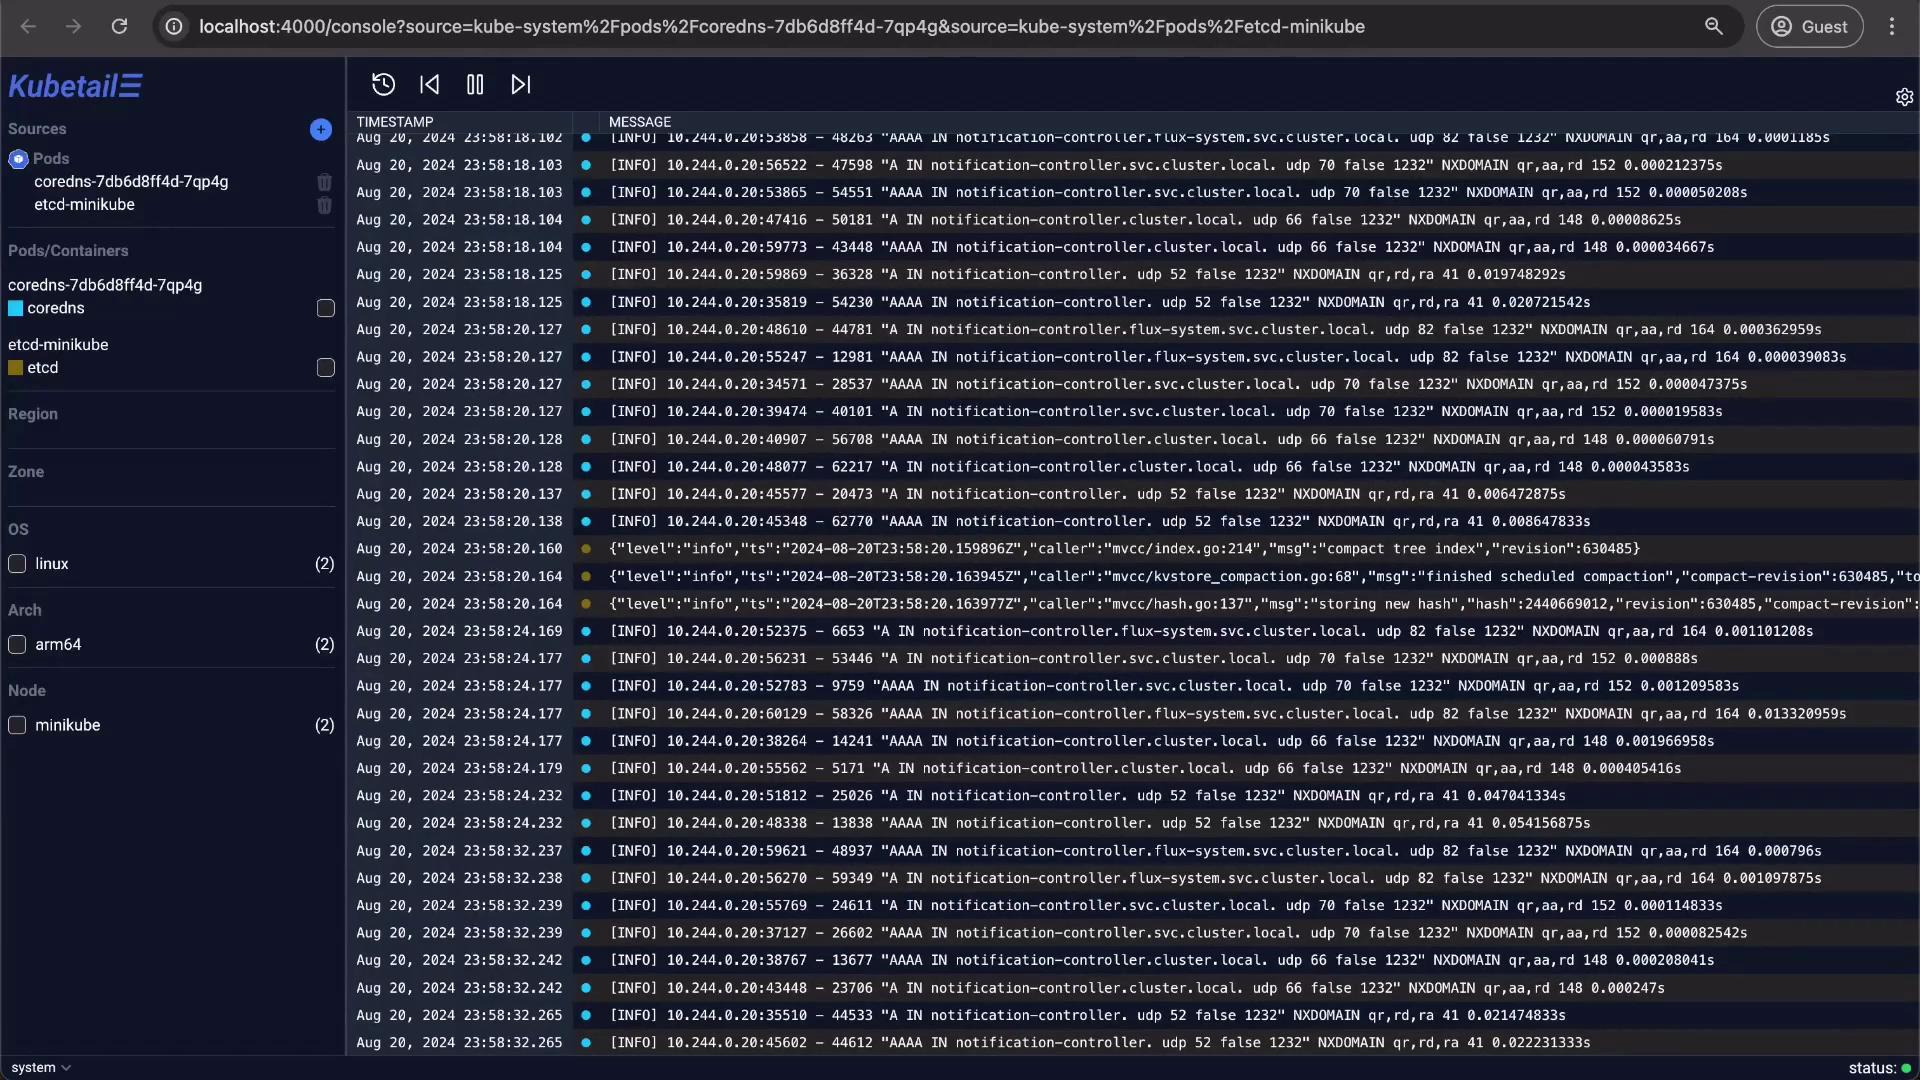Click the Region section heading
Screen dimensions: 1920x1080
coord(33,414)
